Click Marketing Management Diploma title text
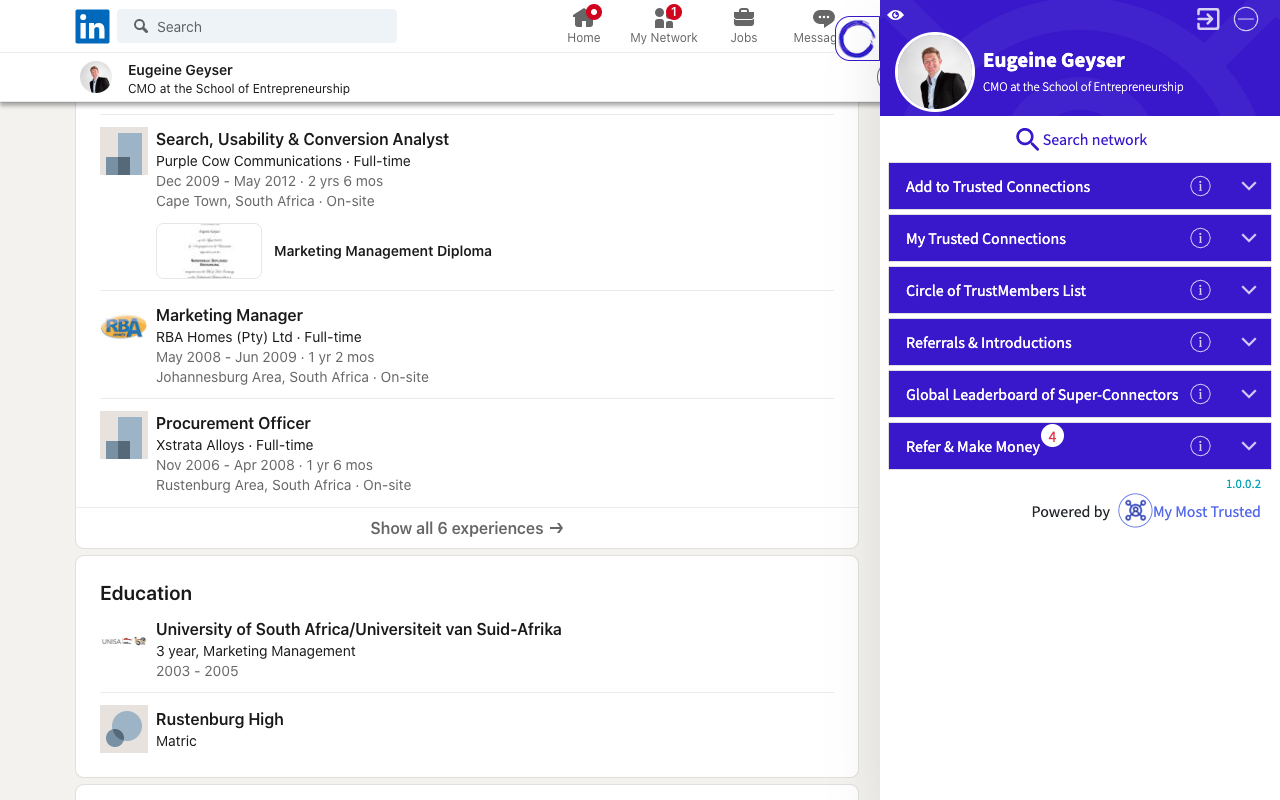Viewport: 1280px width, 800px height. point(383,251)
